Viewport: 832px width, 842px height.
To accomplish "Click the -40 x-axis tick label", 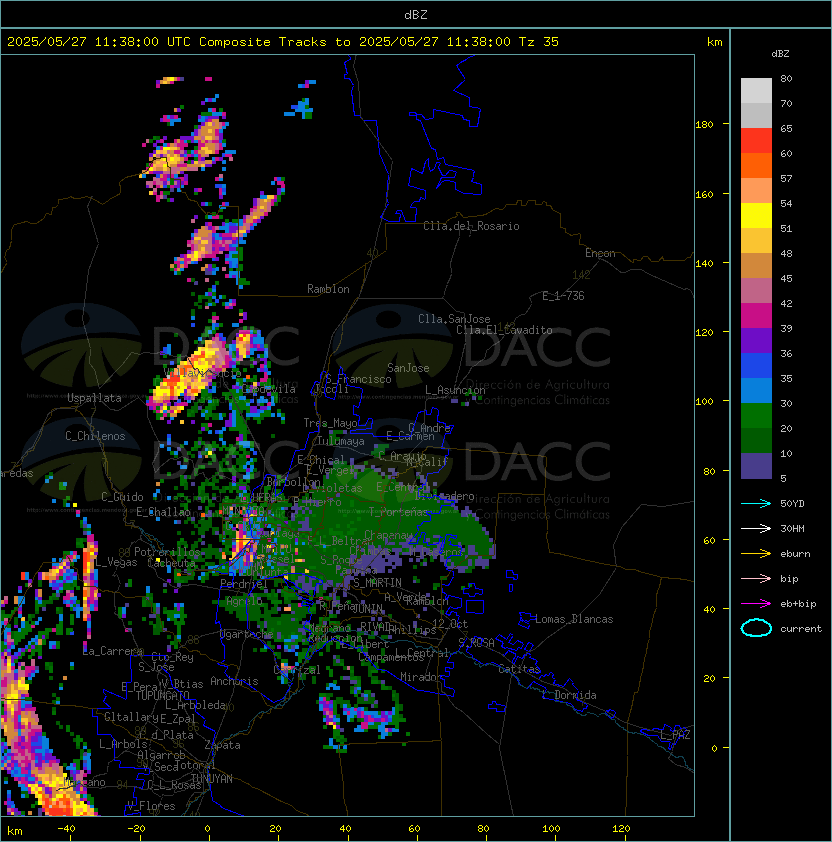I will pyautogui.click(x=67, y=829).
